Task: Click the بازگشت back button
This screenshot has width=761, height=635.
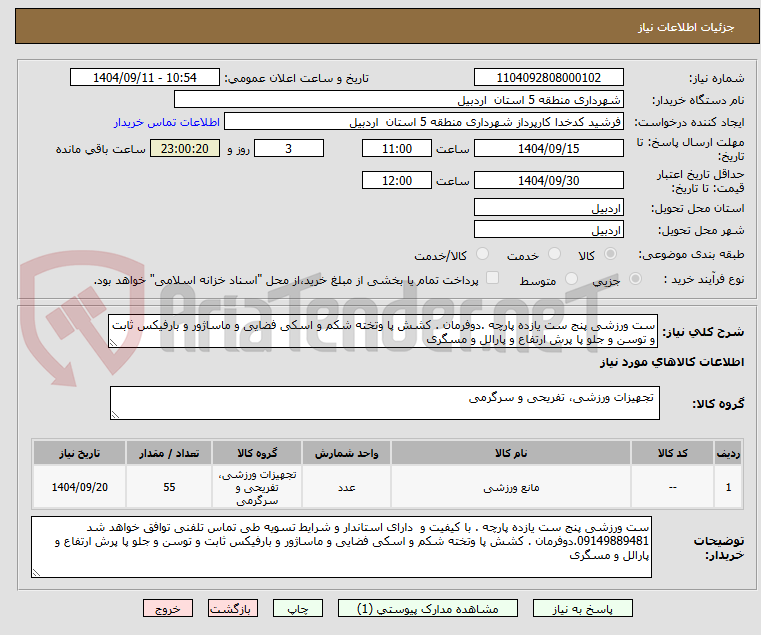Action: point(233,608)
